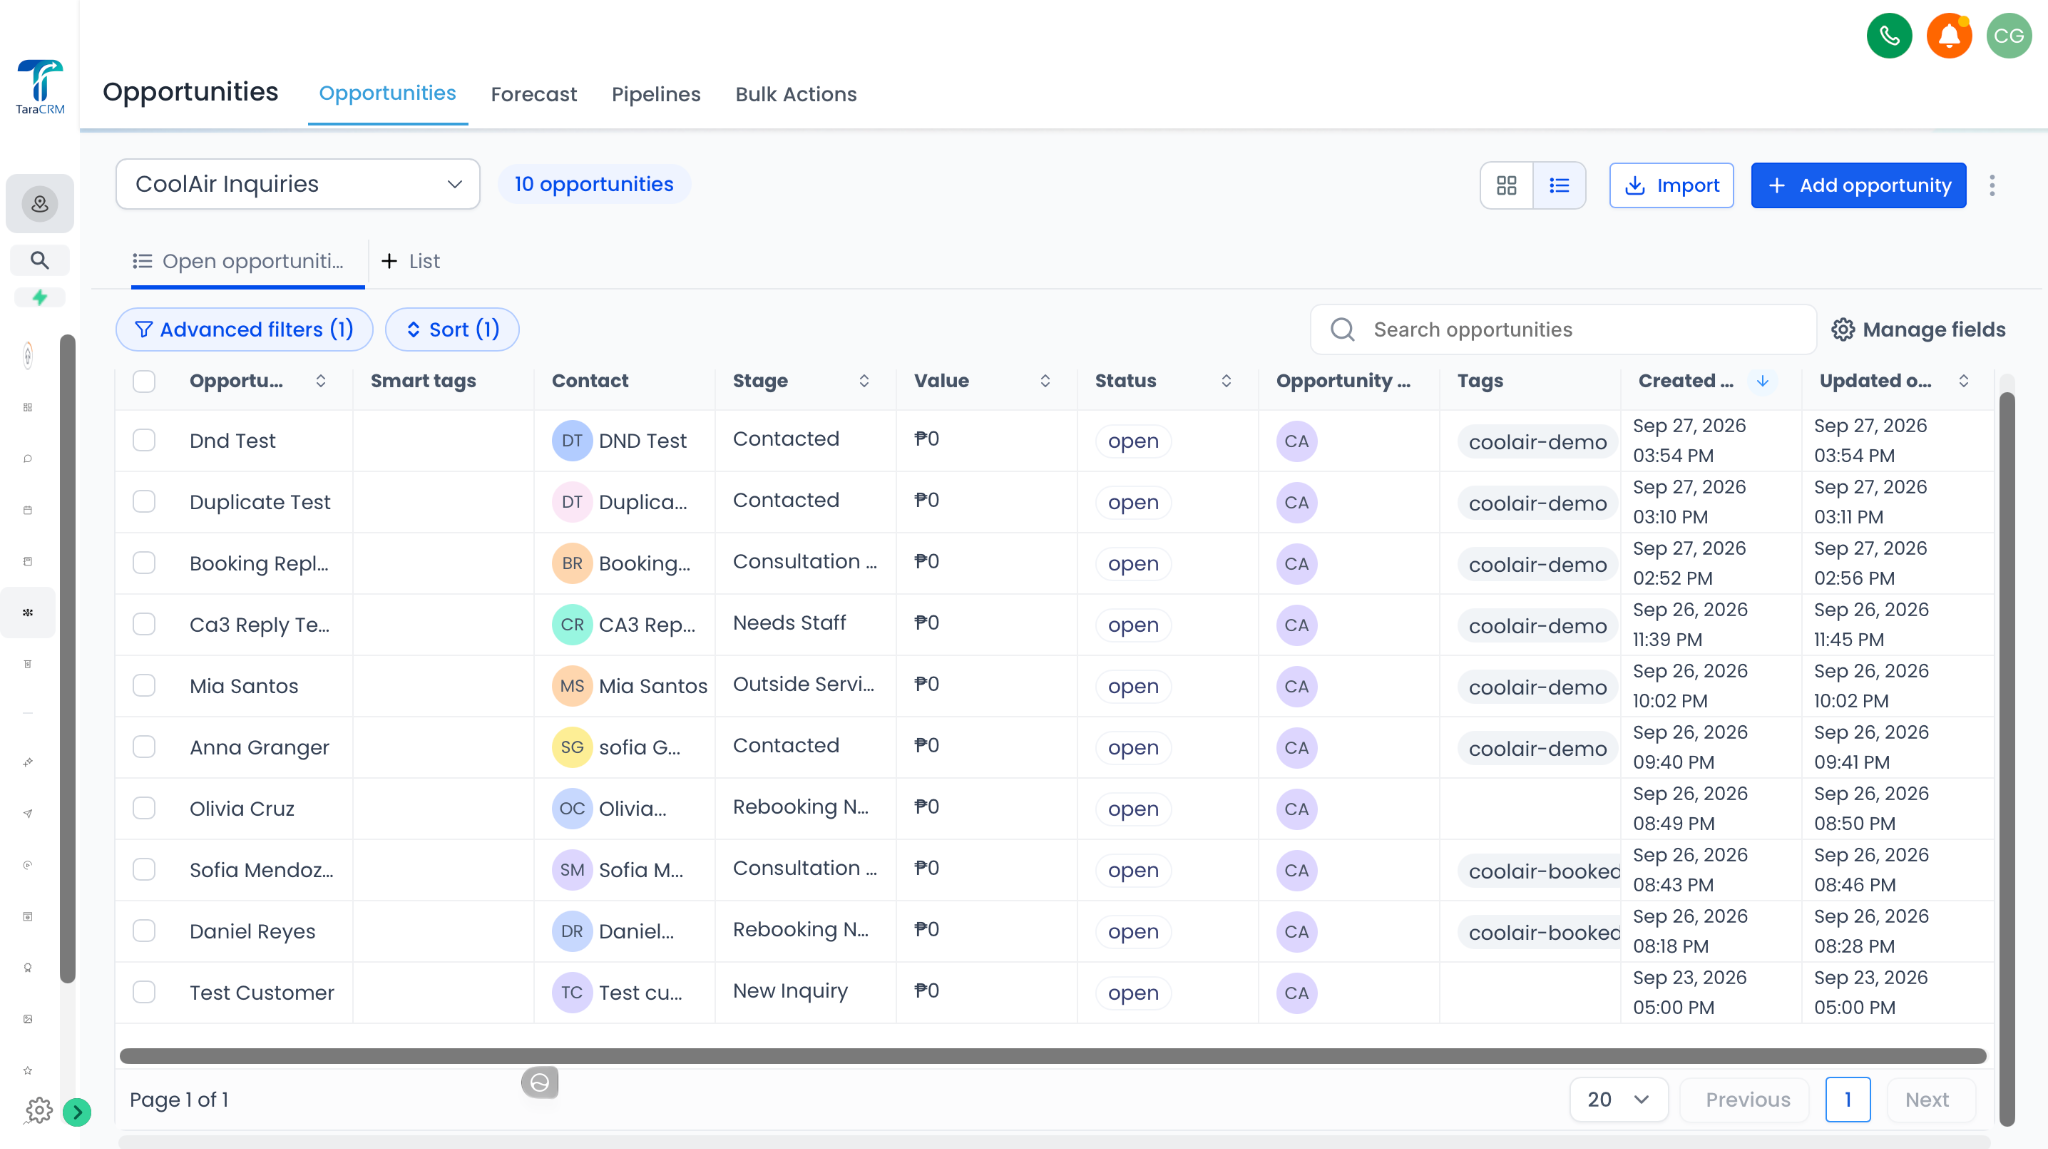
Task: Select the list view icon
Action: coord(1559,185)
